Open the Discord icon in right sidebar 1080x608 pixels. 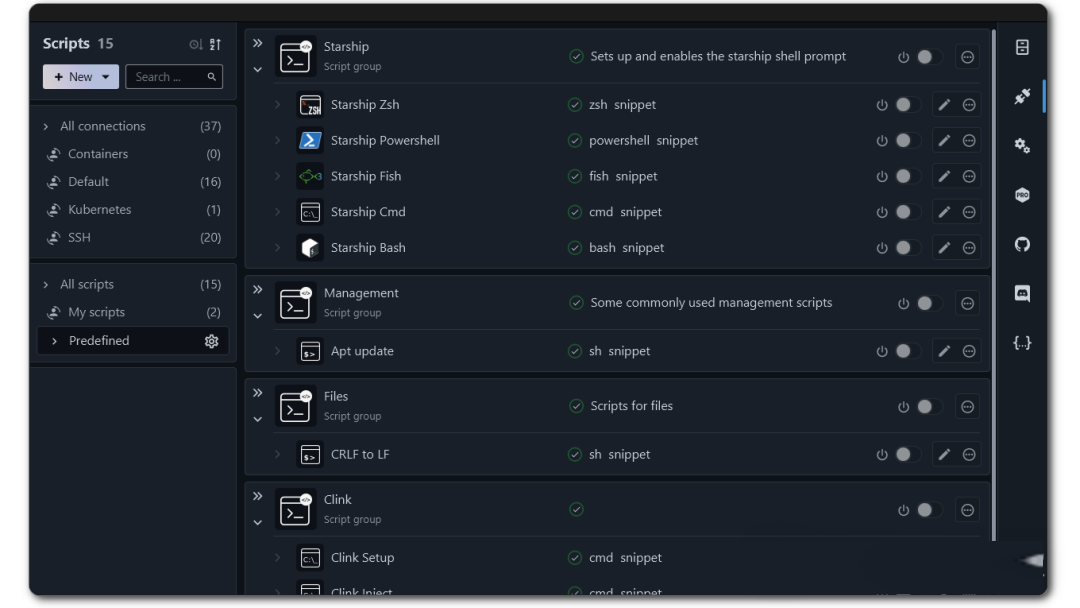1022,294
